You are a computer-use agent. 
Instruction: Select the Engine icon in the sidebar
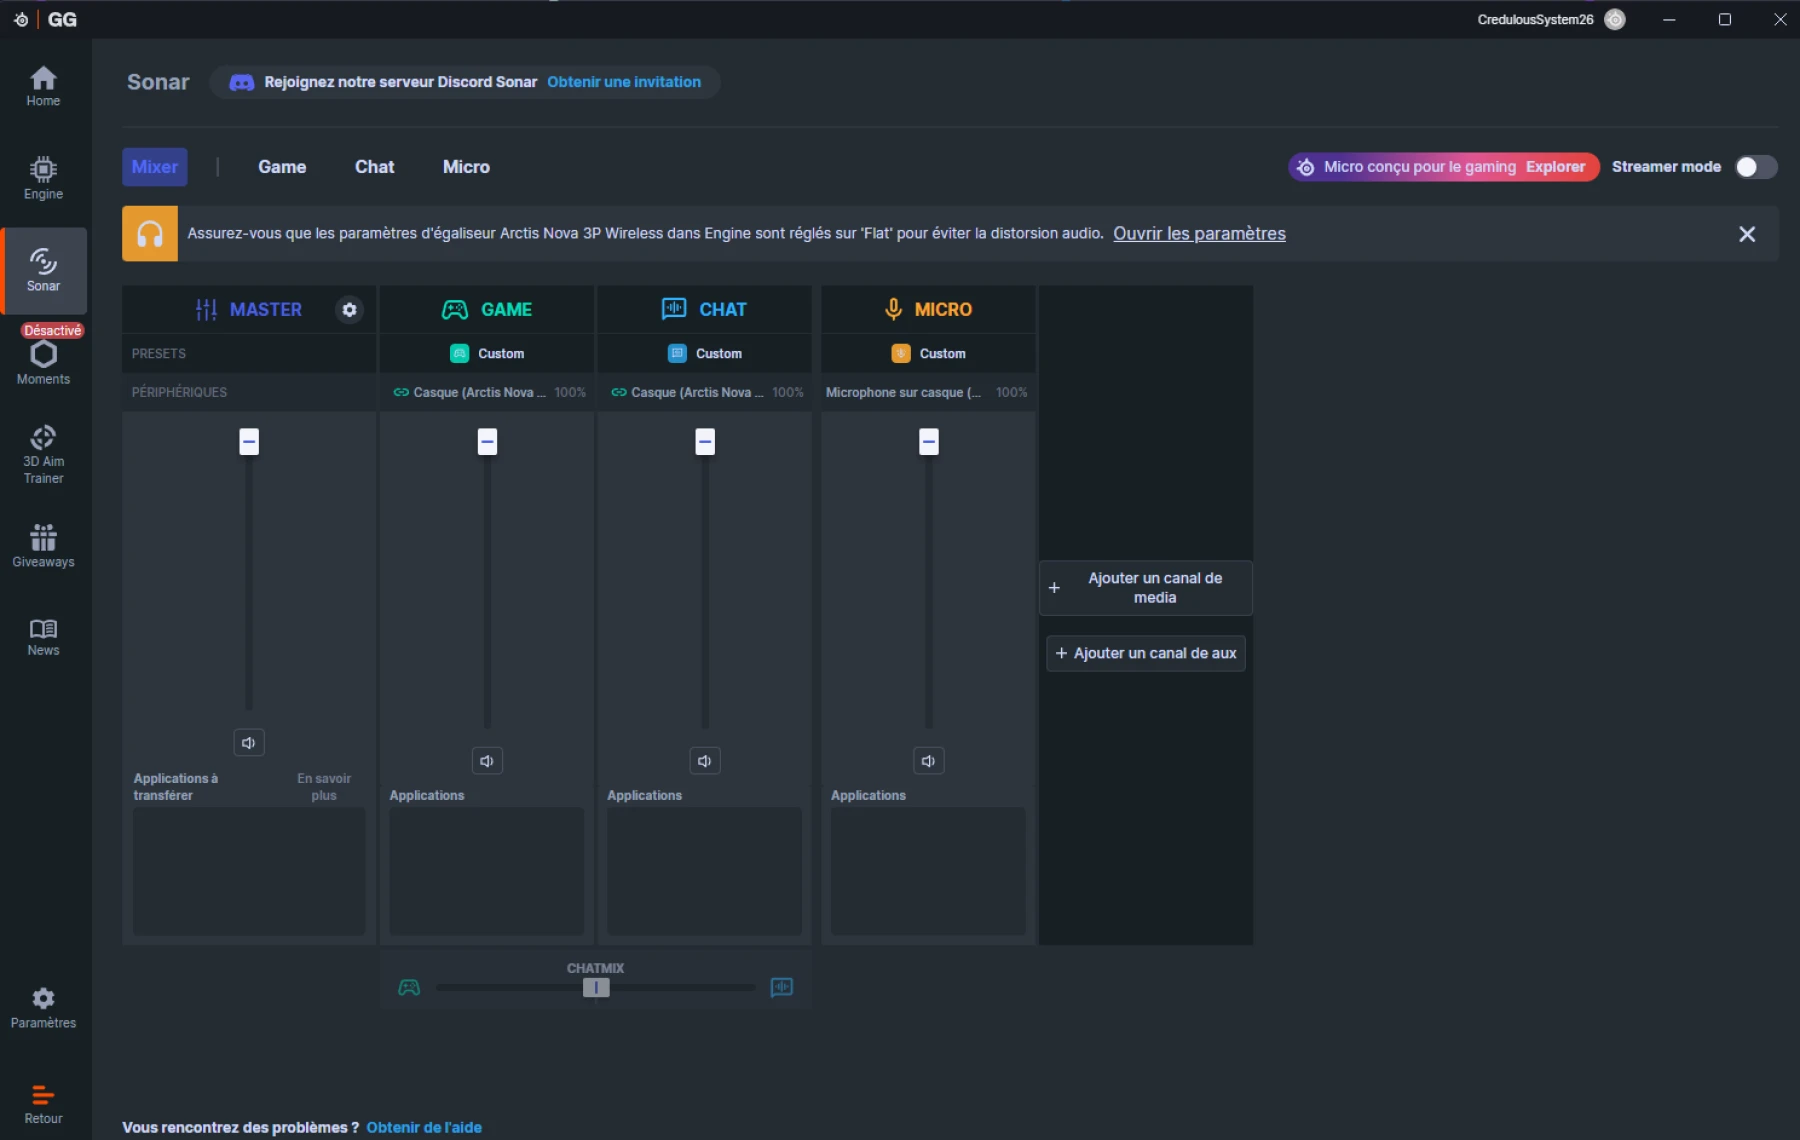point(43,177)
